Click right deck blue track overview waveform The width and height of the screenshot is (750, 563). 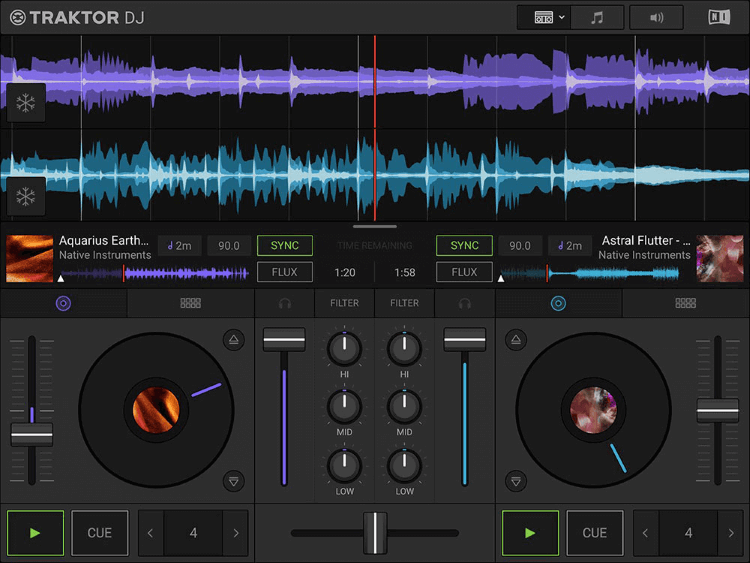590,274
